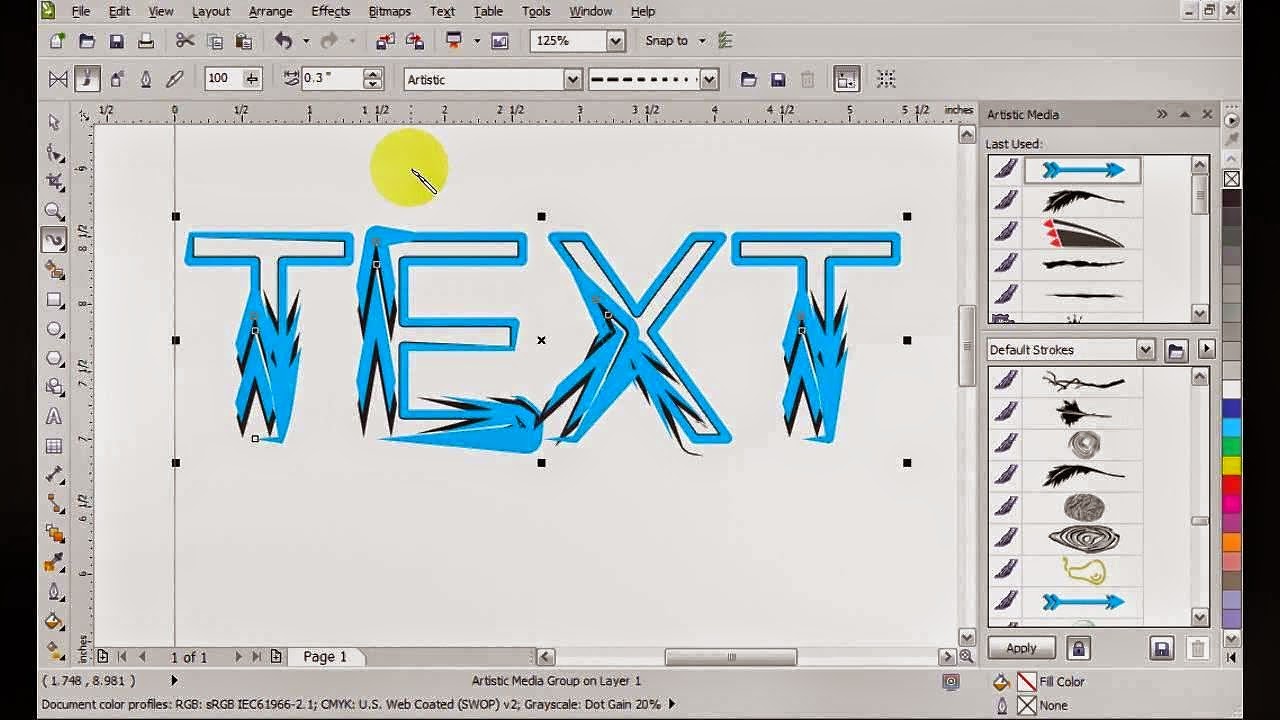Click the Cut scissors icon
1280x720 pixels.
(185, 41)
